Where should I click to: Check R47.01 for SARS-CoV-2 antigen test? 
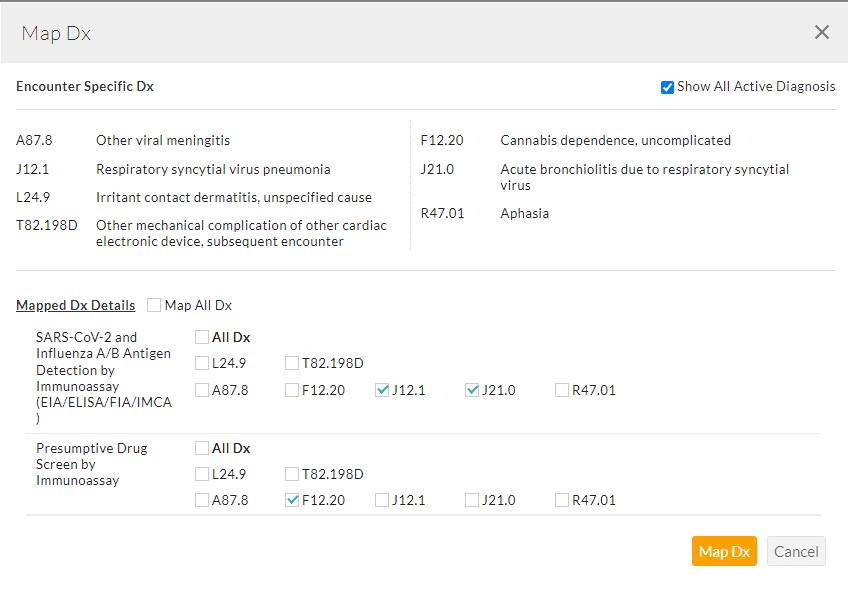tap(562, 390)
